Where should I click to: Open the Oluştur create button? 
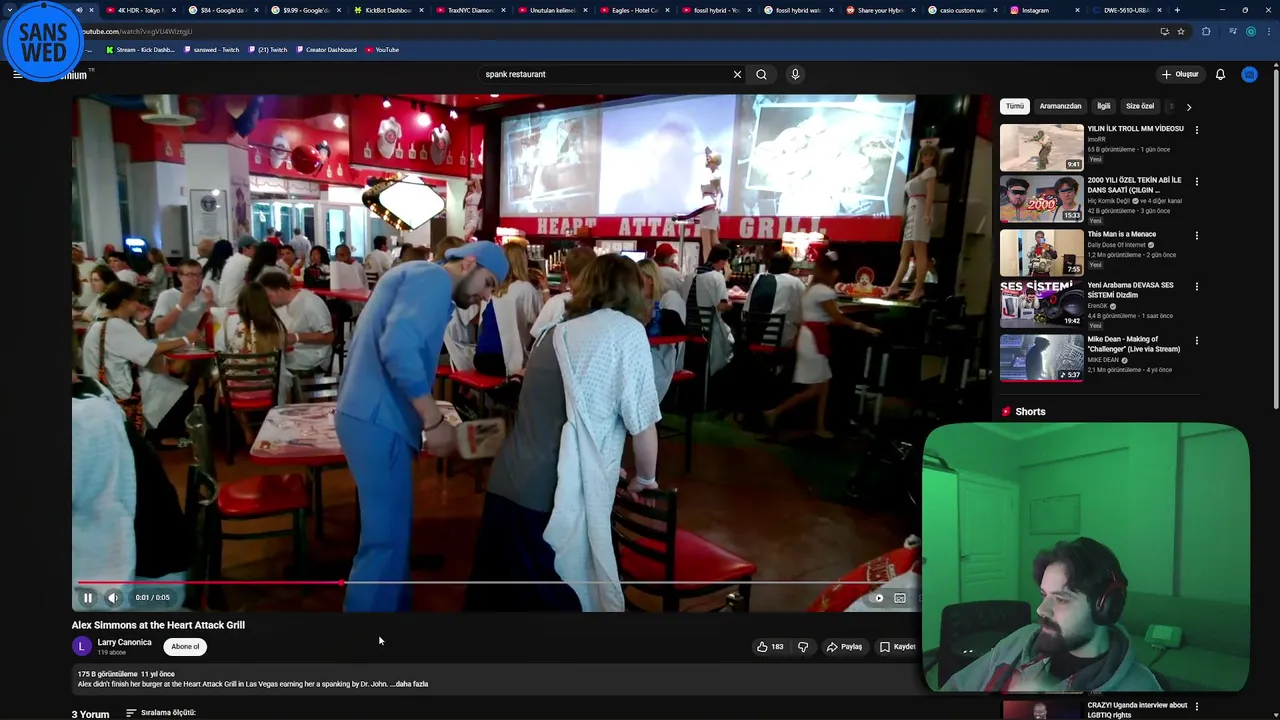click(1180, 74)
